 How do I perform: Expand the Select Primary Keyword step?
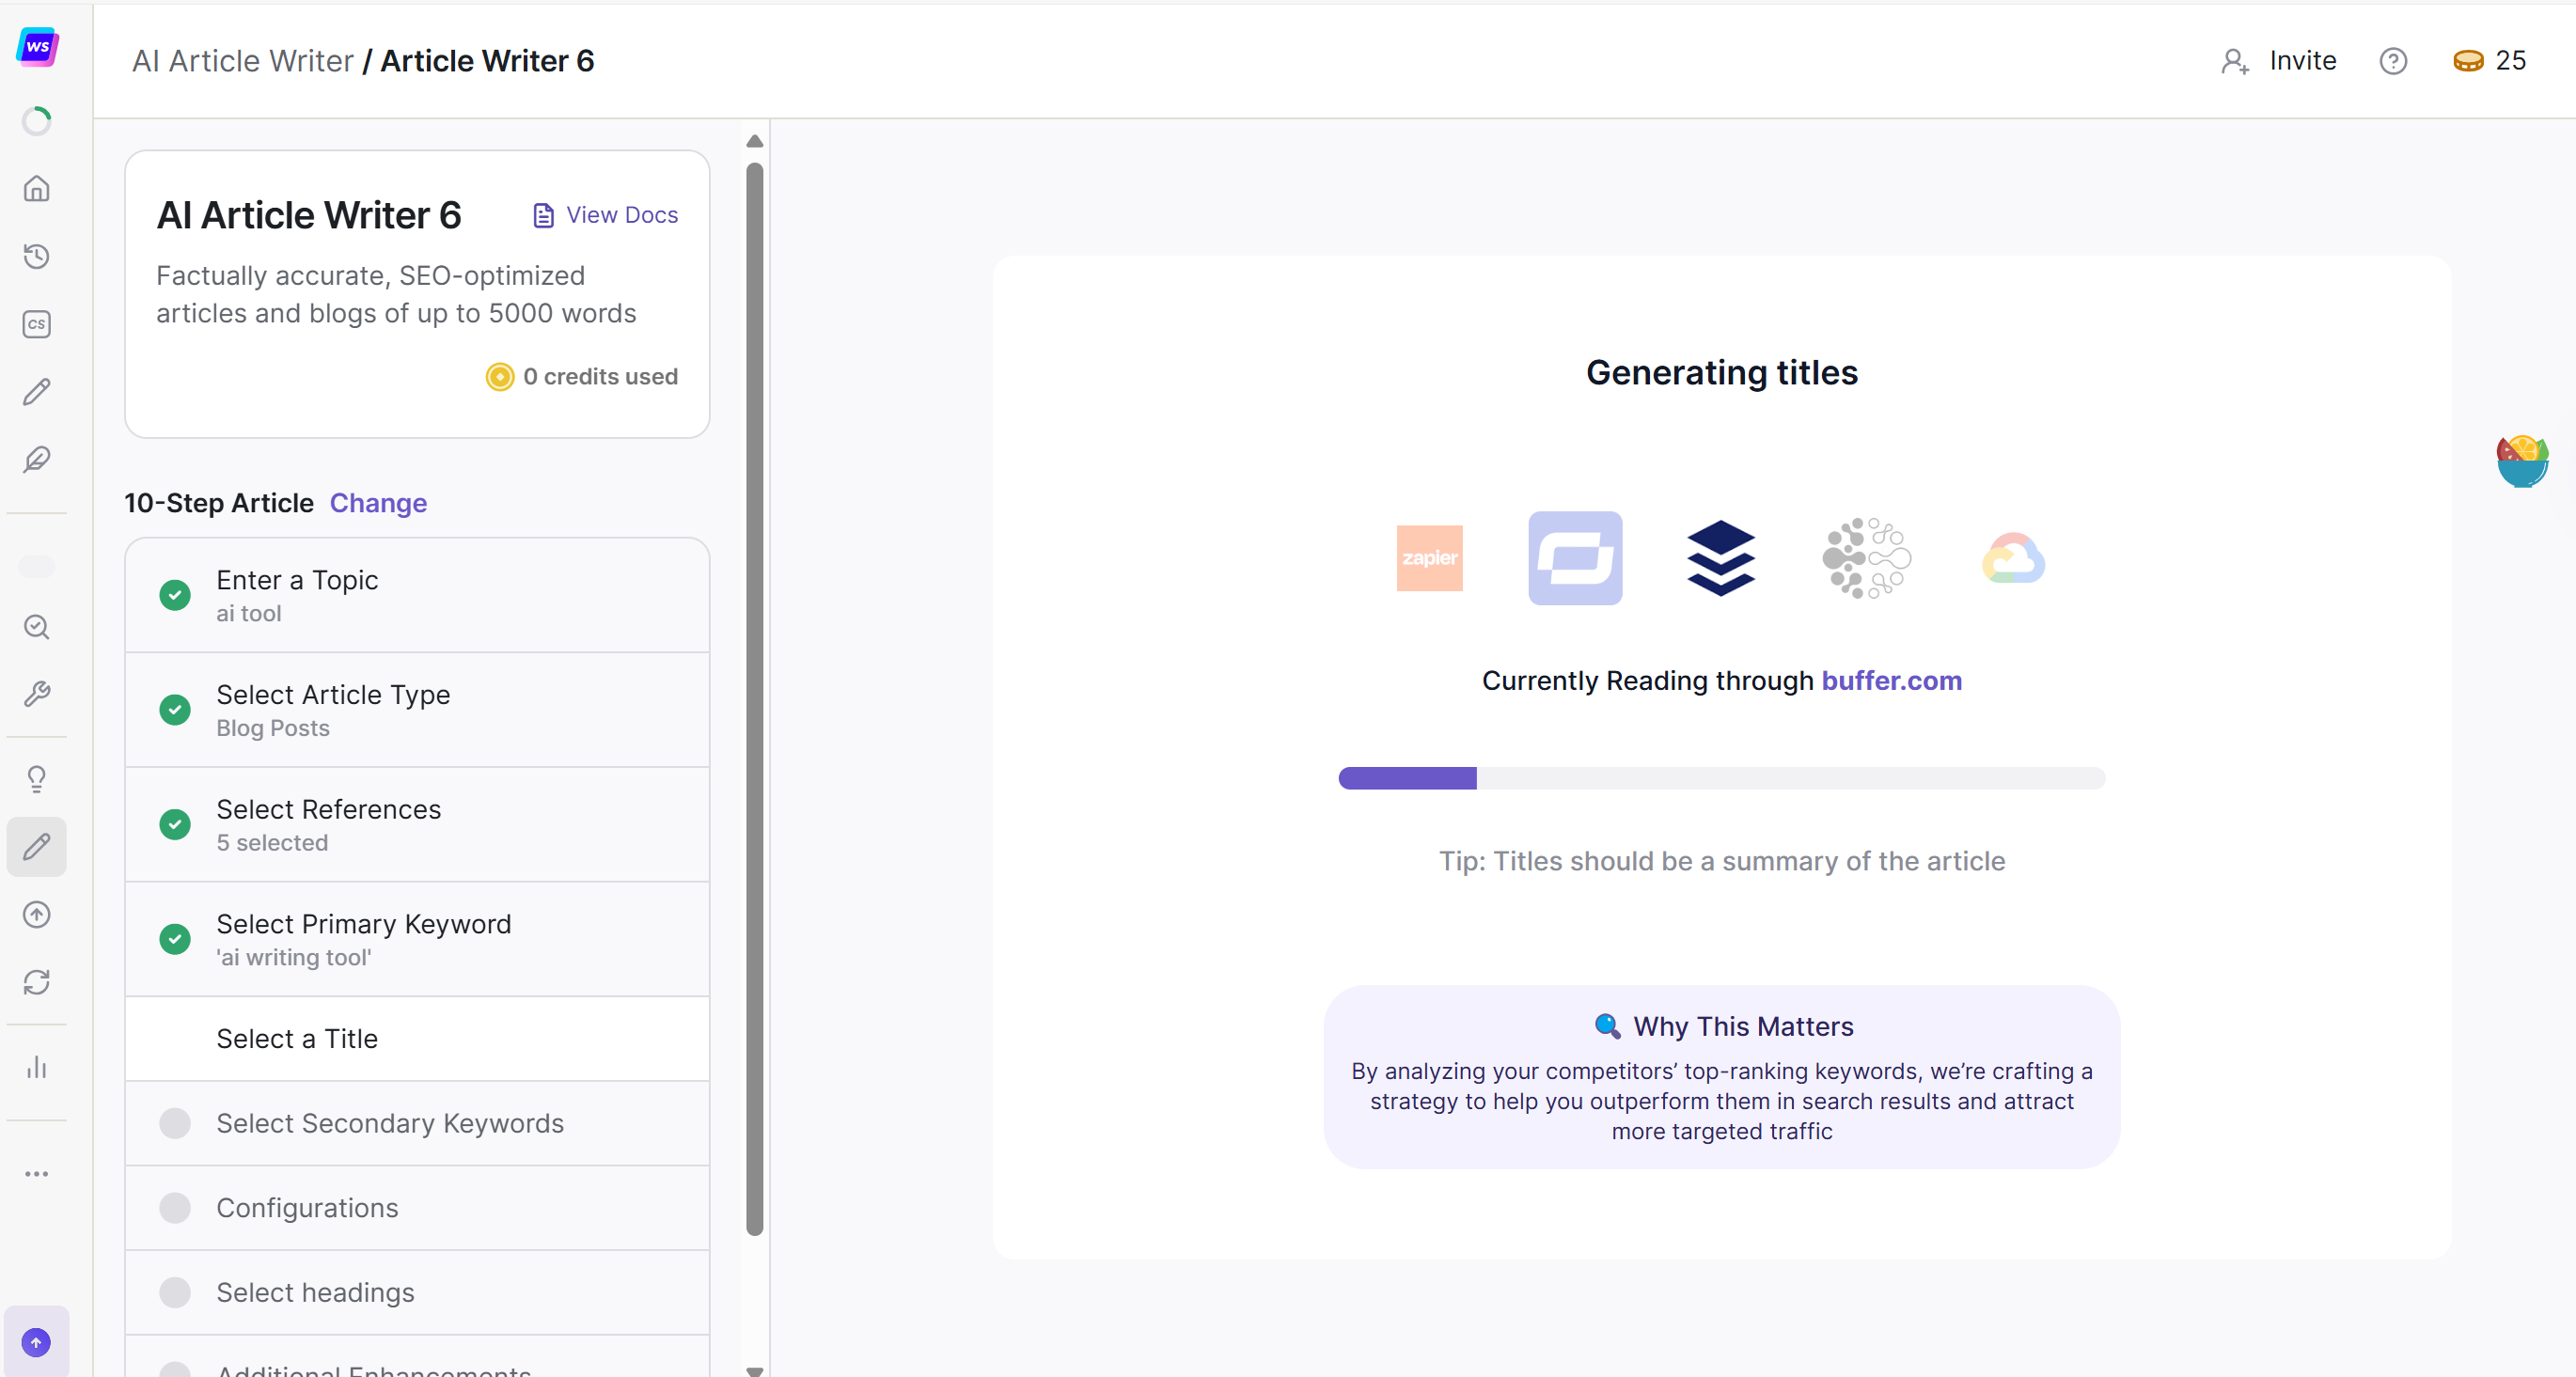(x=364, y=938)
